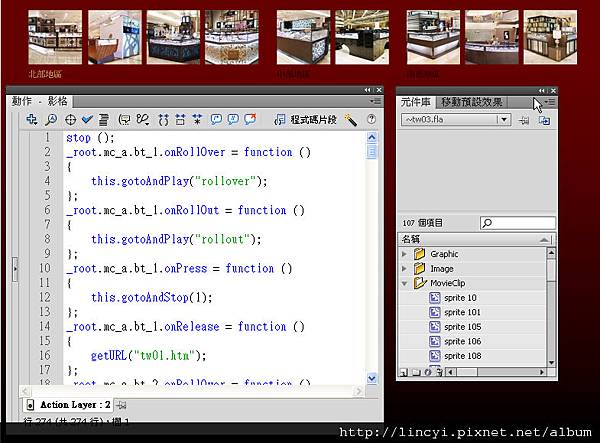Click the library list scroll down arrow

click(x=551, y=362)
